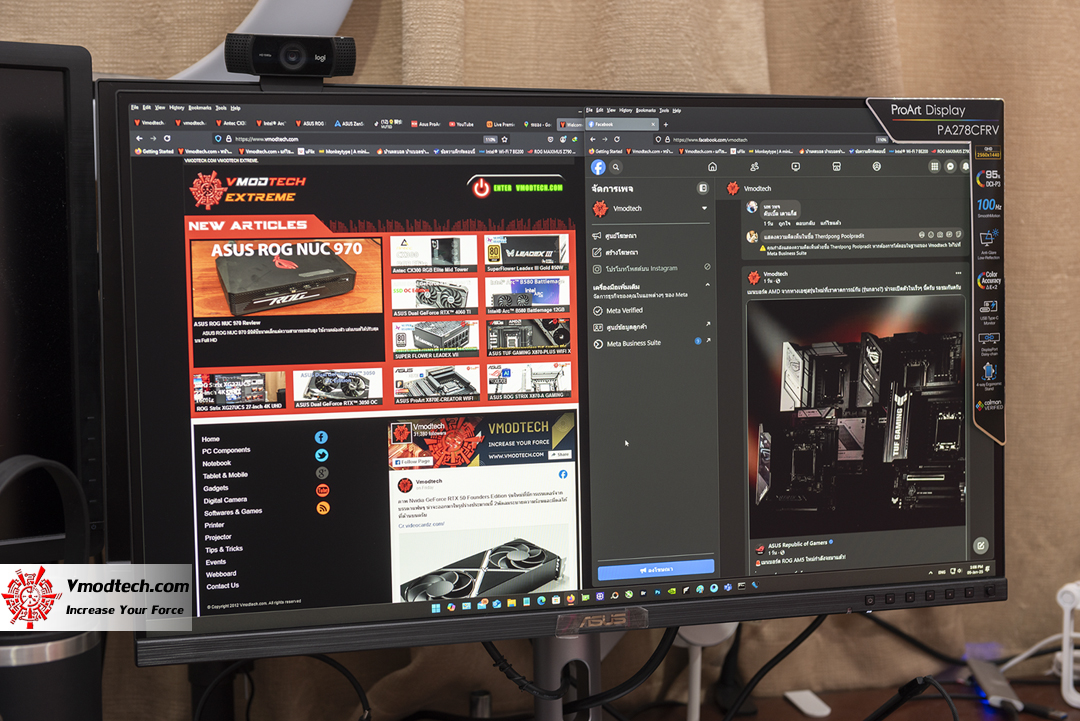Collapse the additional tools section chevron

coord(707,284)
